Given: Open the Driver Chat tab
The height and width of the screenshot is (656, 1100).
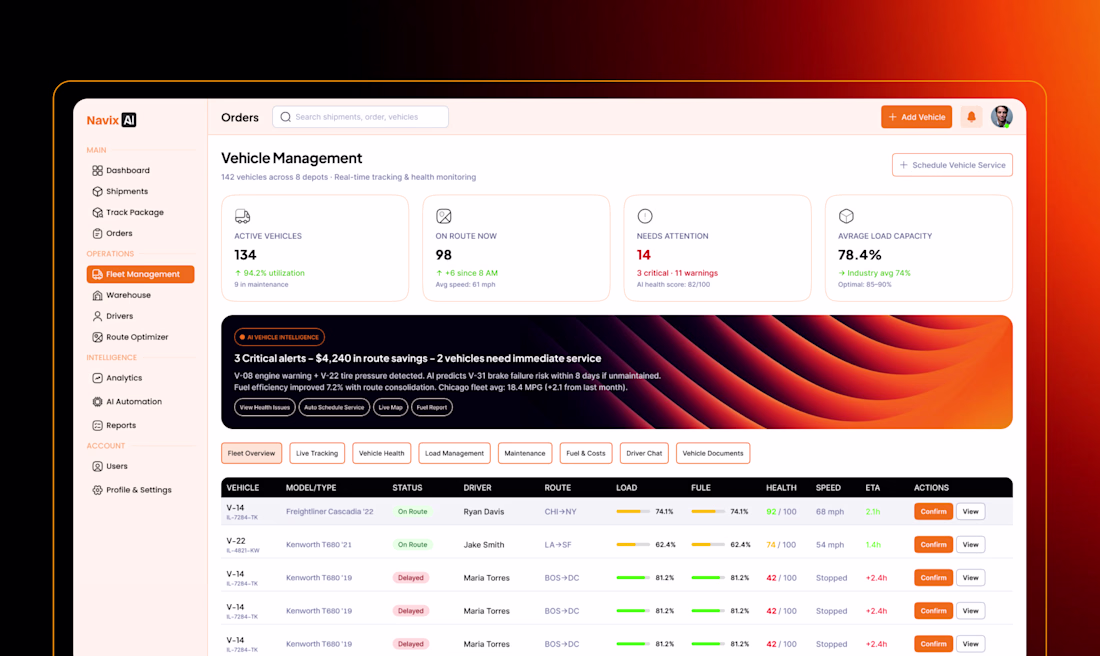Looking at the screenshot, I should click(644, 453).
